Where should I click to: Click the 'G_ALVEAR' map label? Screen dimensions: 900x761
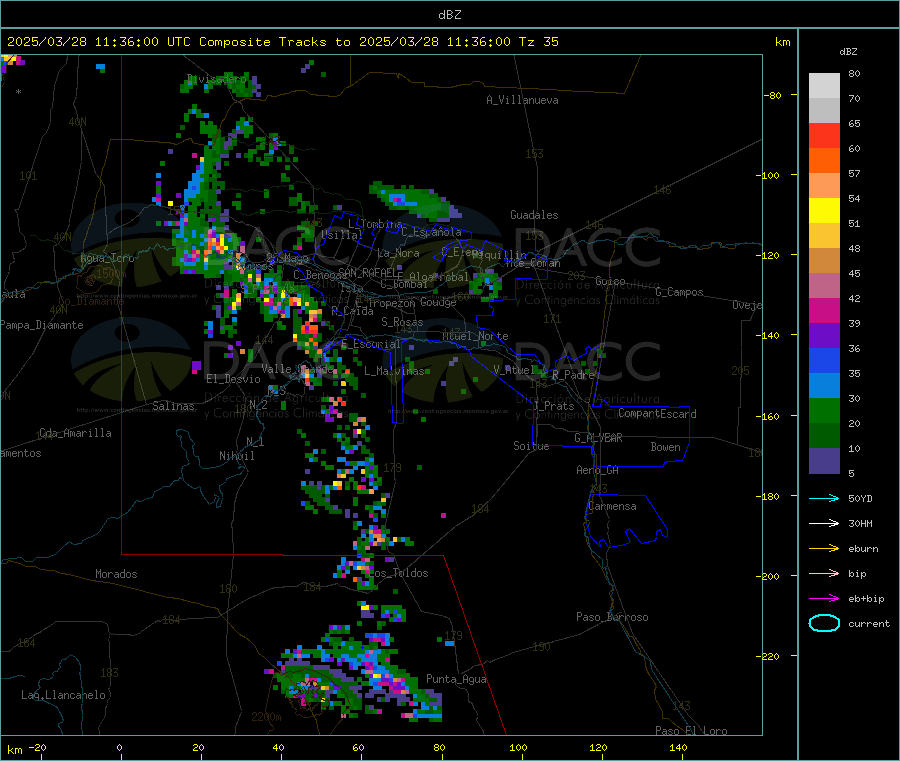(x=598, y=438)
